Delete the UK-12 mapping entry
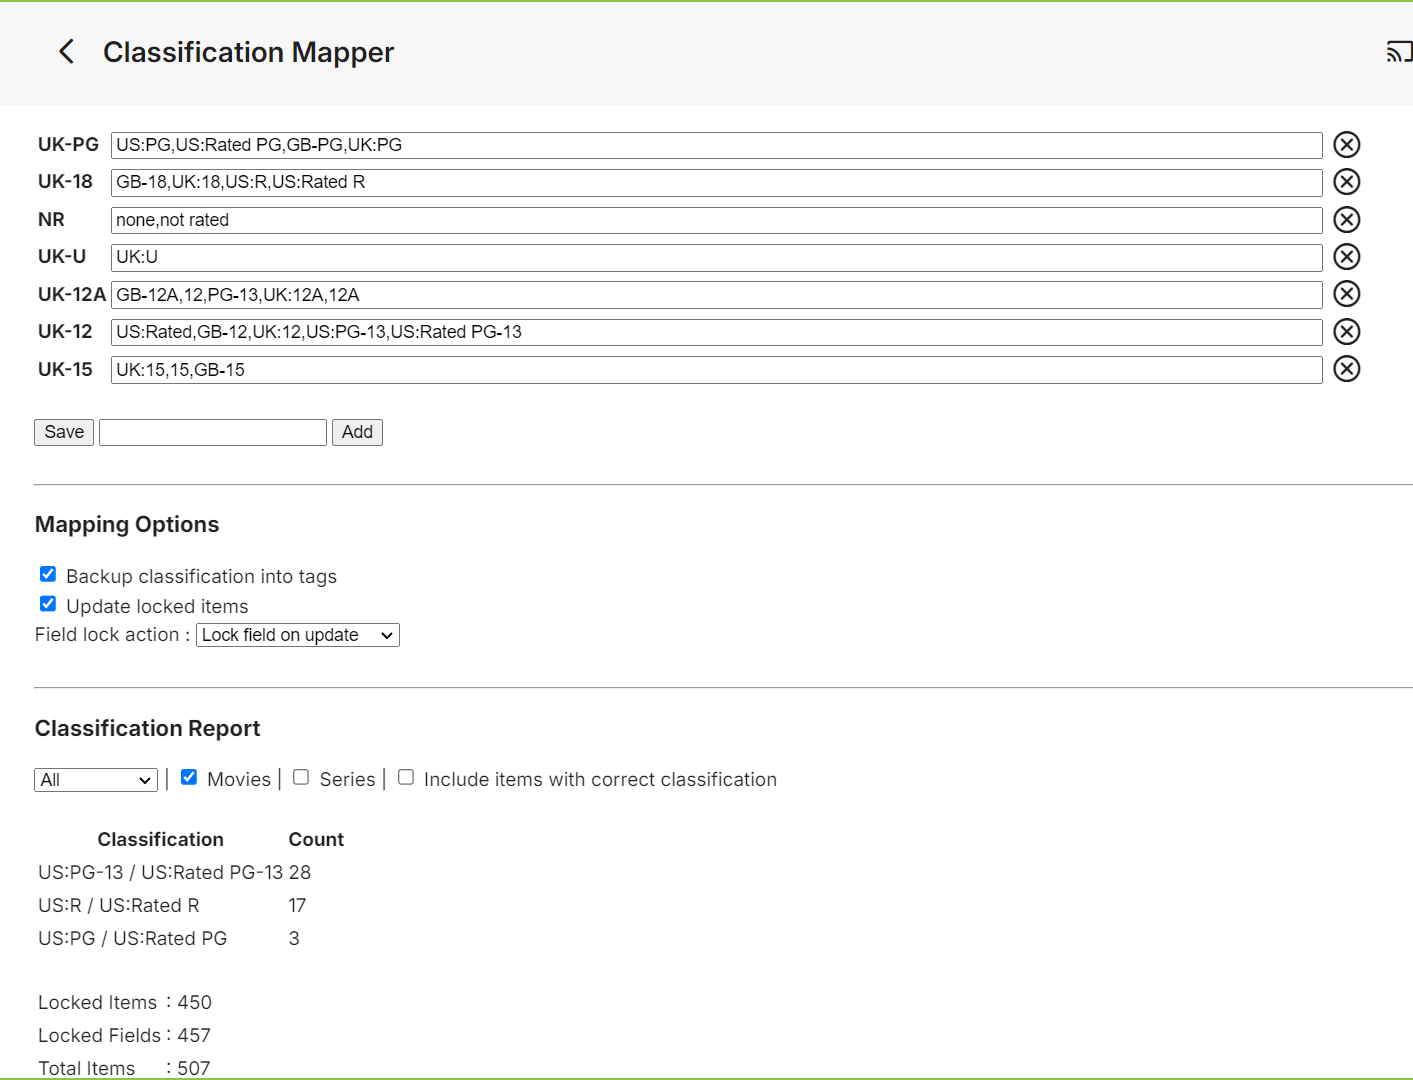Viewport: 1413px width, 1080px height. point(1346,331)
